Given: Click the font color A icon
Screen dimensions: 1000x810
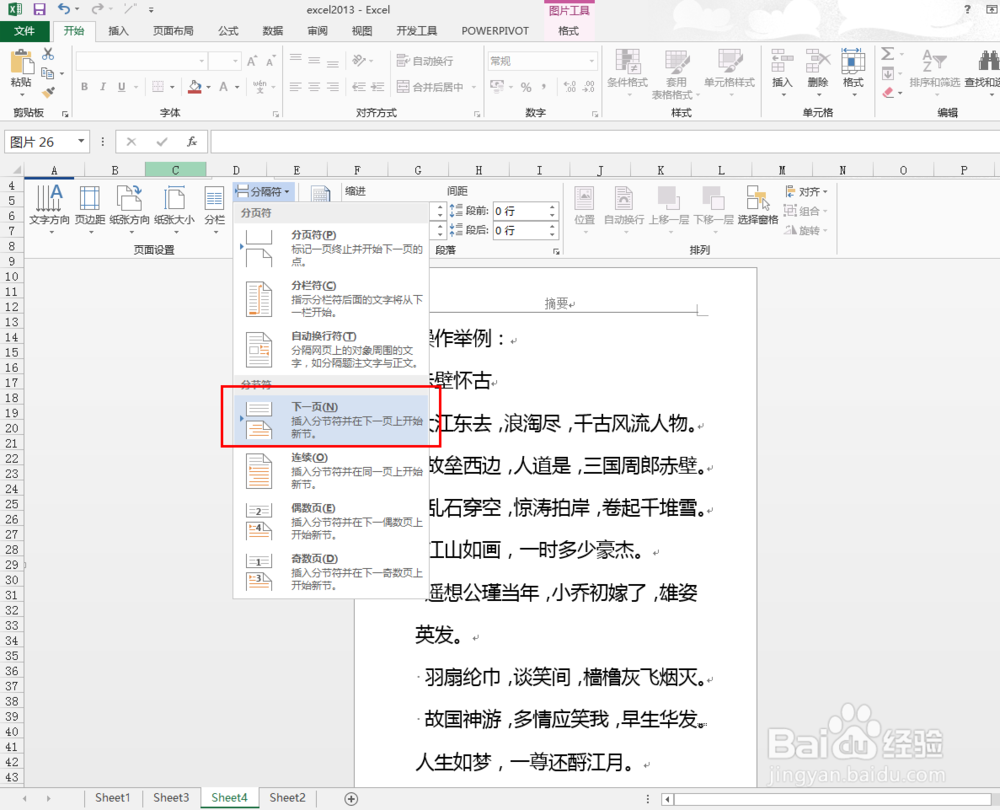Looking at the screenshot, I should (x=223, y=87).
